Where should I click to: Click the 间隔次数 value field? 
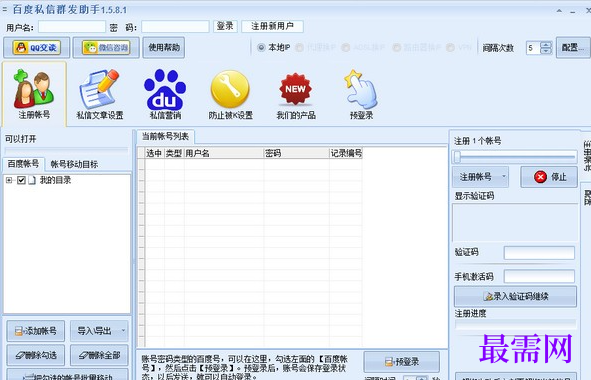tap(533, 48)
